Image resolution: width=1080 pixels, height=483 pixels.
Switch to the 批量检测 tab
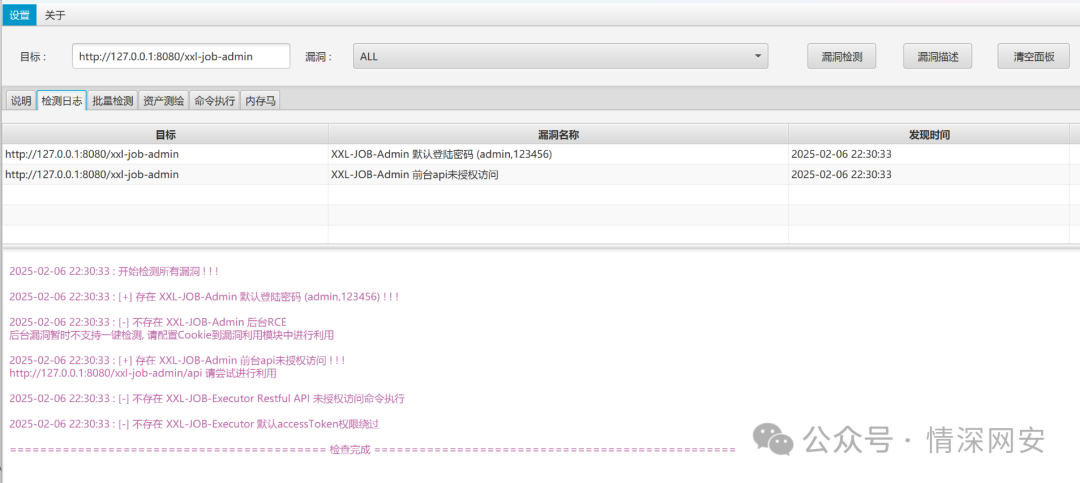pos(113,101)
